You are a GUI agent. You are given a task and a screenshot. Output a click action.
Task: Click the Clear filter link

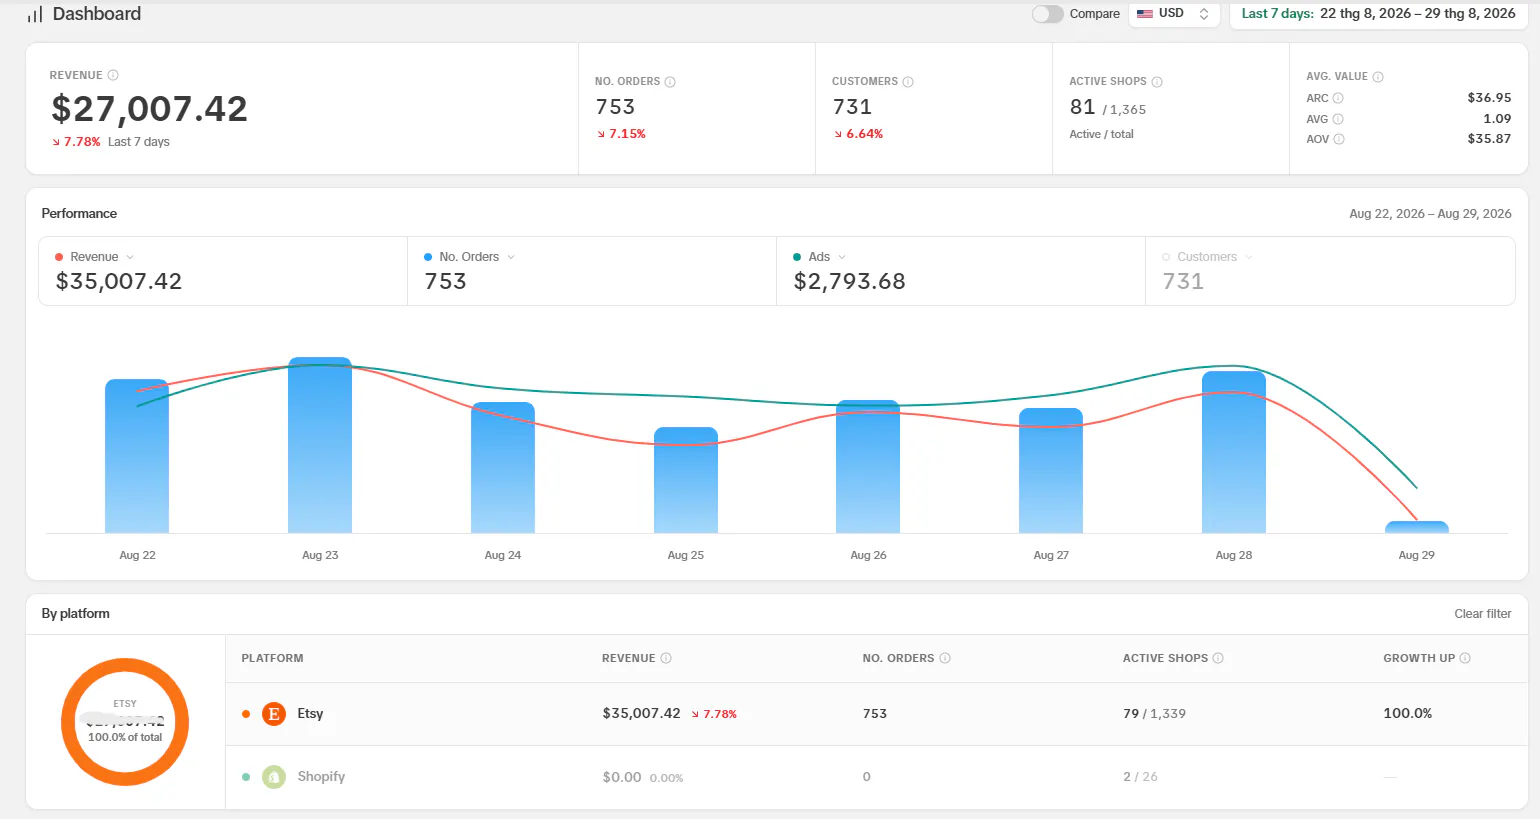[x=1482, y=614]
